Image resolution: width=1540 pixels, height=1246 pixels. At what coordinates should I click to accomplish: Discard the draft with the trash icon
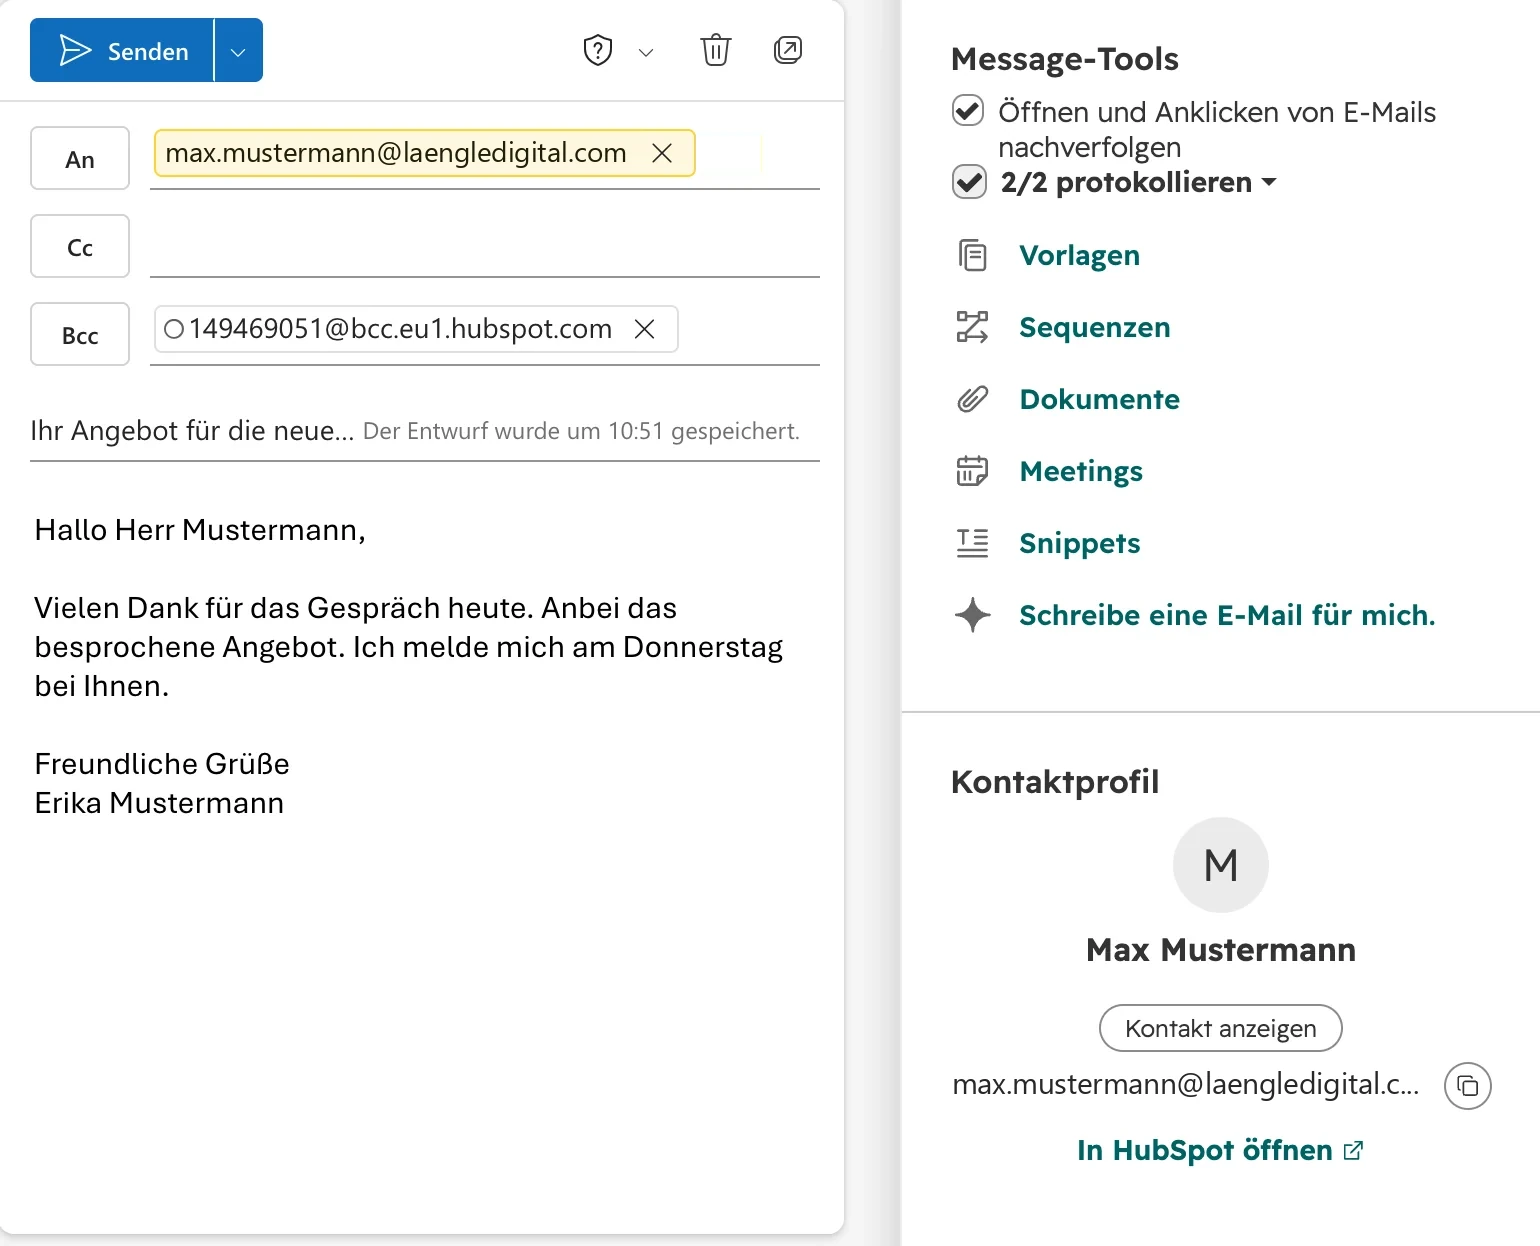(716, 50)
